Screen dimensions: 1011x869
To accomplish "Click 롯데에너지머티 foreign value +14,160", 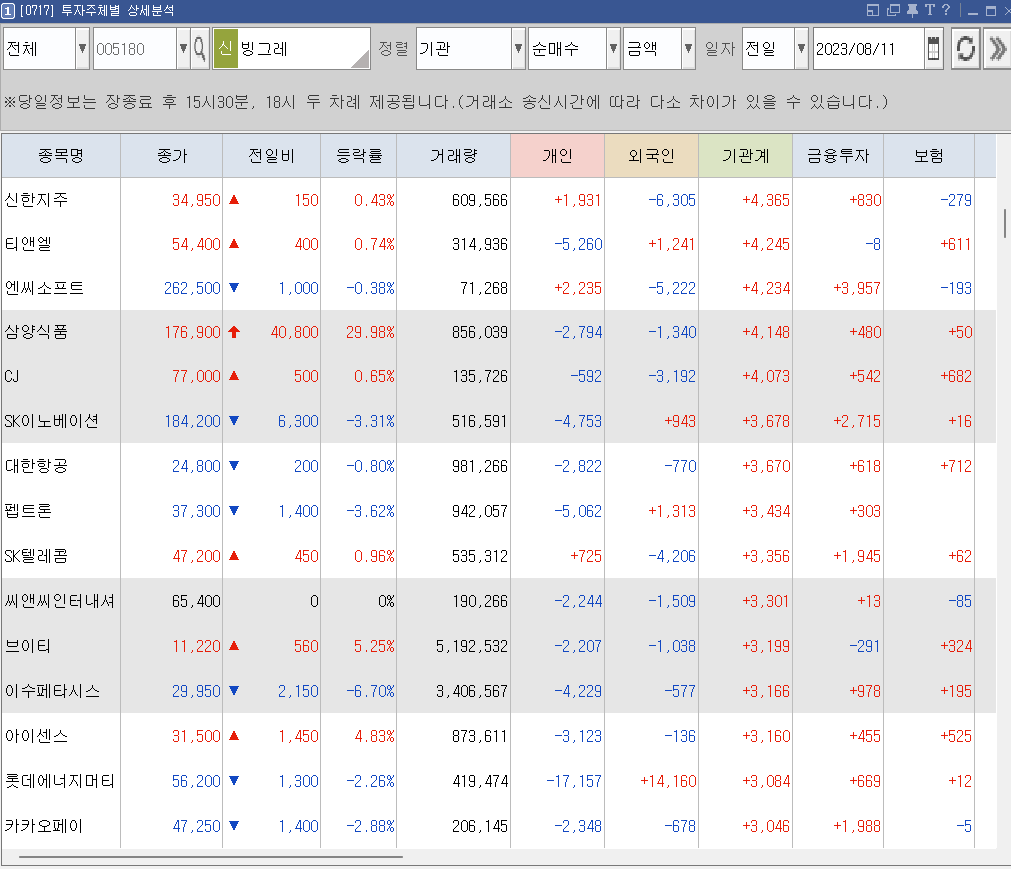I will (x=669, y=781).
